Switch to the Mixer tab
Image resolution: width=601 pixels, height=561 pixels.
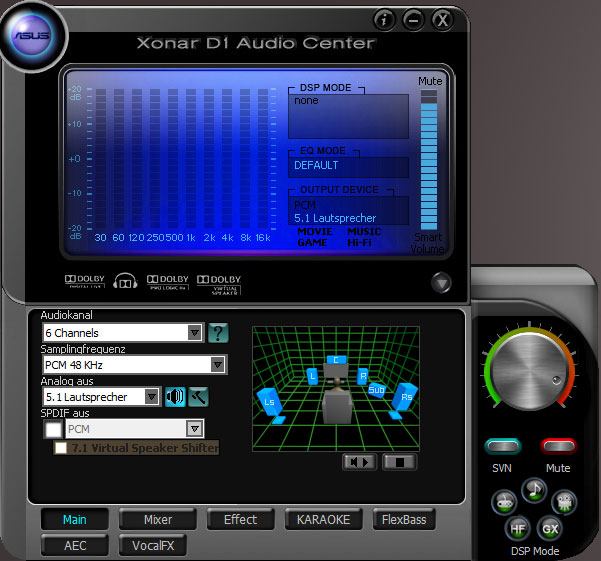(x=158, y=519)
